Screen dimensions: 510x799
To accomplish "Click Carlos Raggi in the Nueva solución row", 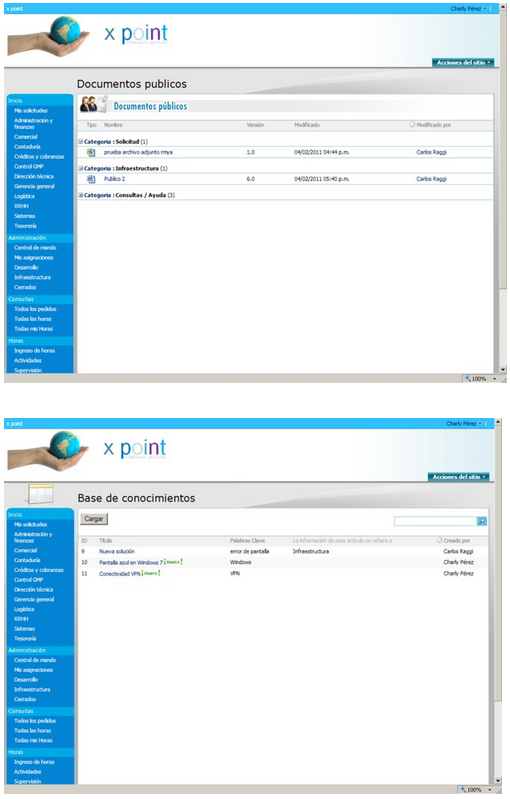I will [x=459, y=551].
